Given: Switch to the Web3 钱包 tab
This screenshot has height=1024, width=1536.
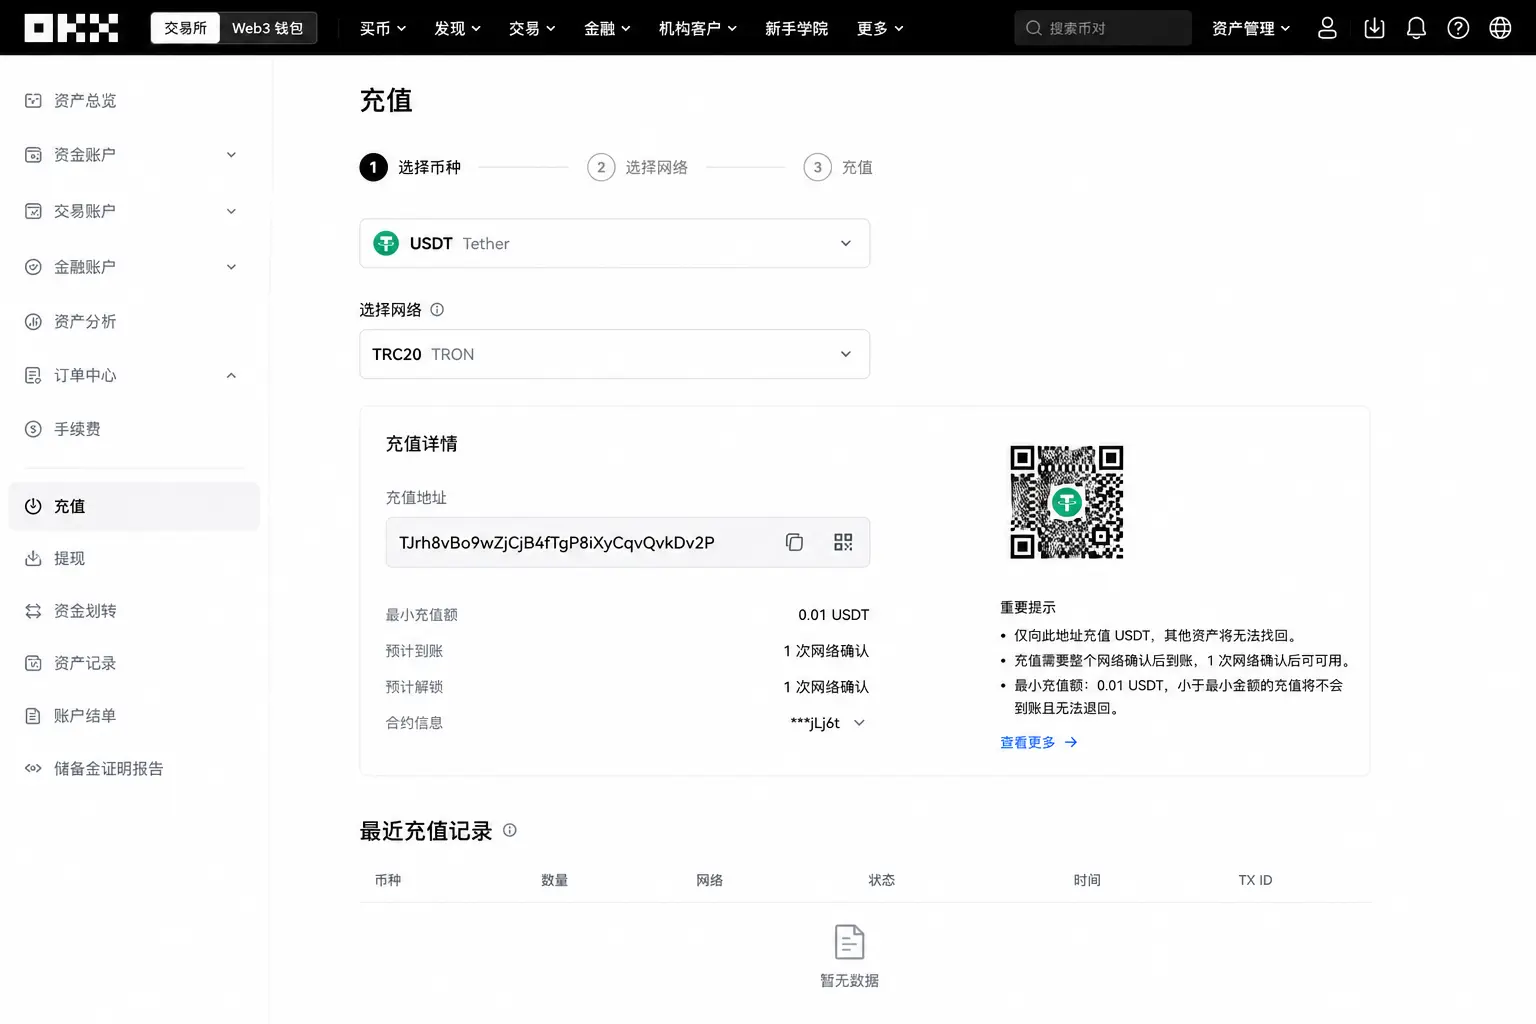Looking at the screenshot, I should (x=267, y=28).
